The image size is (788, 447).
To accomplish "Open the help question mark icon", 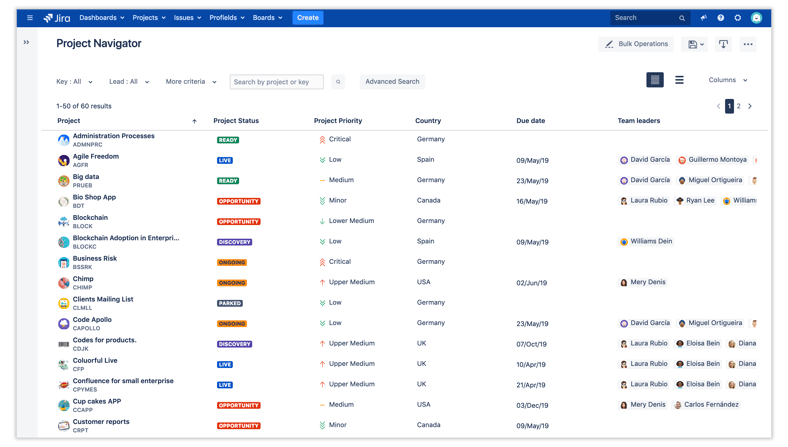I will [721, 18].
